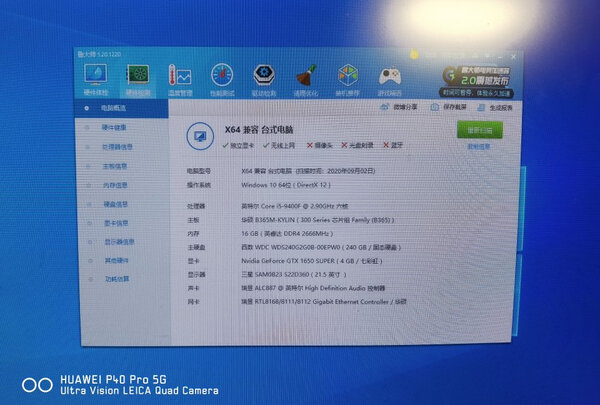Image resolution: width=600 pixels, height=405 pixels.
Task: Click the computer model value with scan date
Action: click(308, 171)
